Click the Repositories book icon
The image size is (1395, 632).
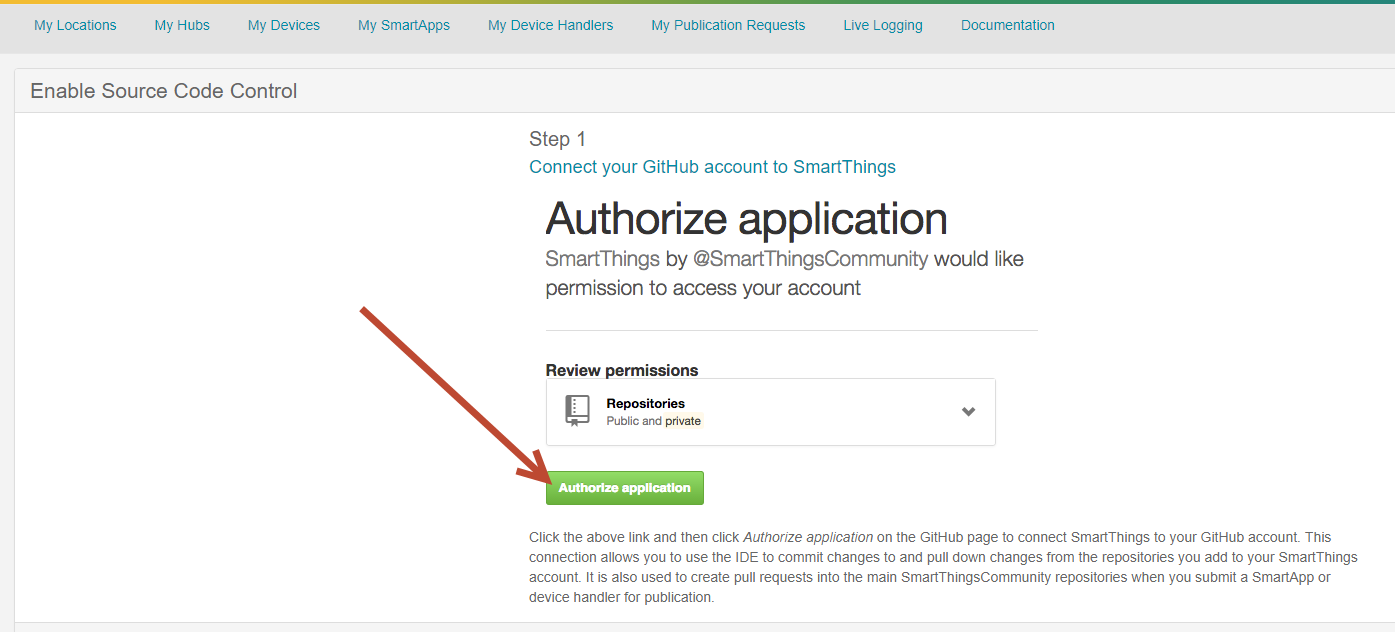point(577,410)
